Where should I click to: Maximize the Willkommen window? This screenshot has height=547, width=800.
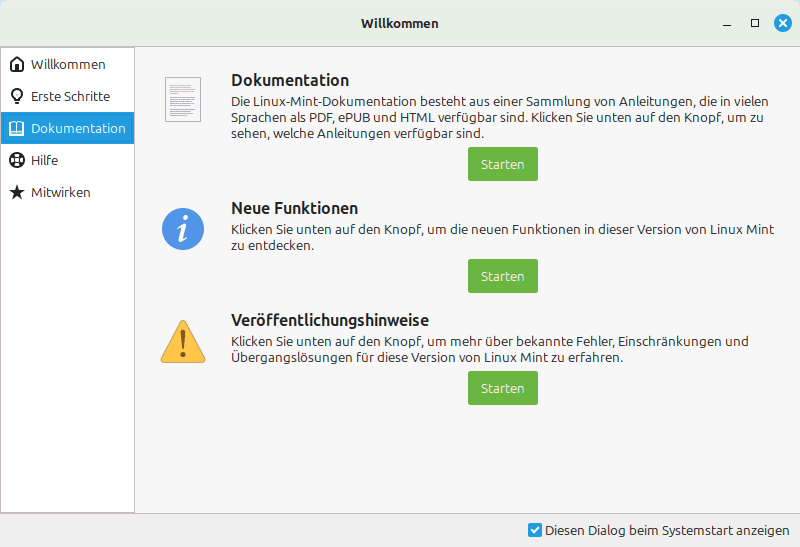[x=755, y=23]
